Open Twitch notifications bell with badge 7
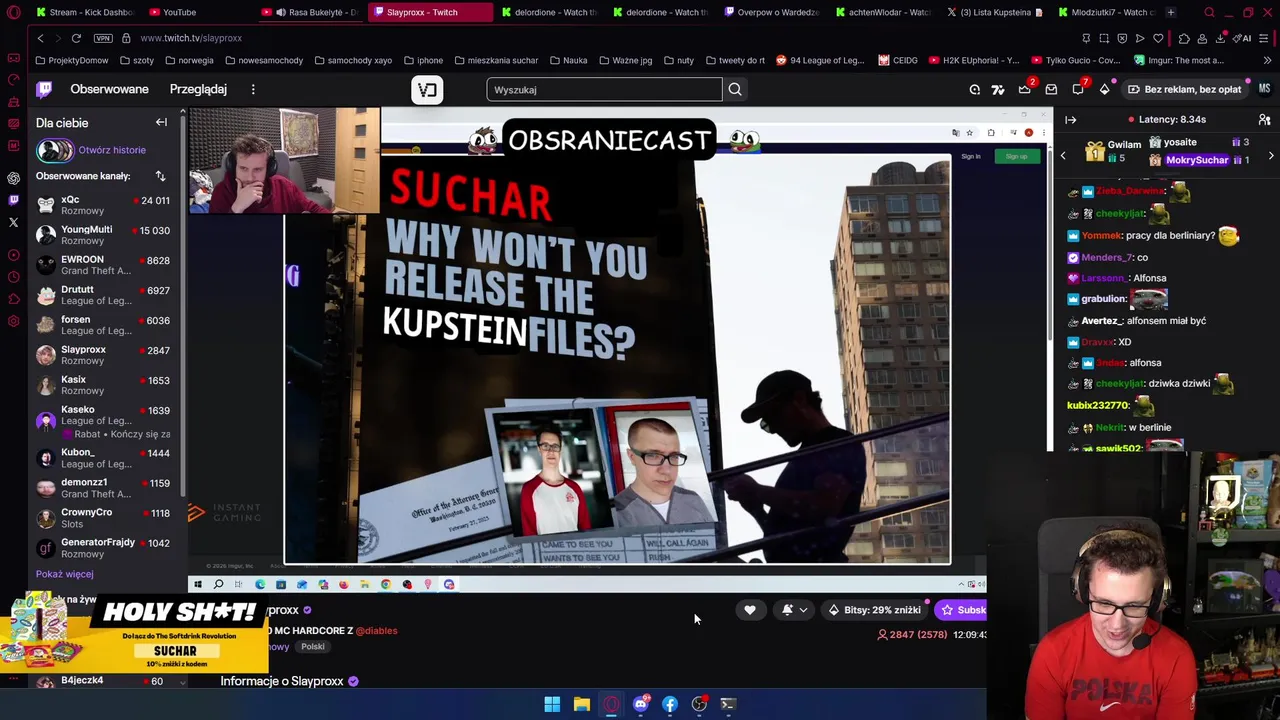 [x=1078, y=89]
